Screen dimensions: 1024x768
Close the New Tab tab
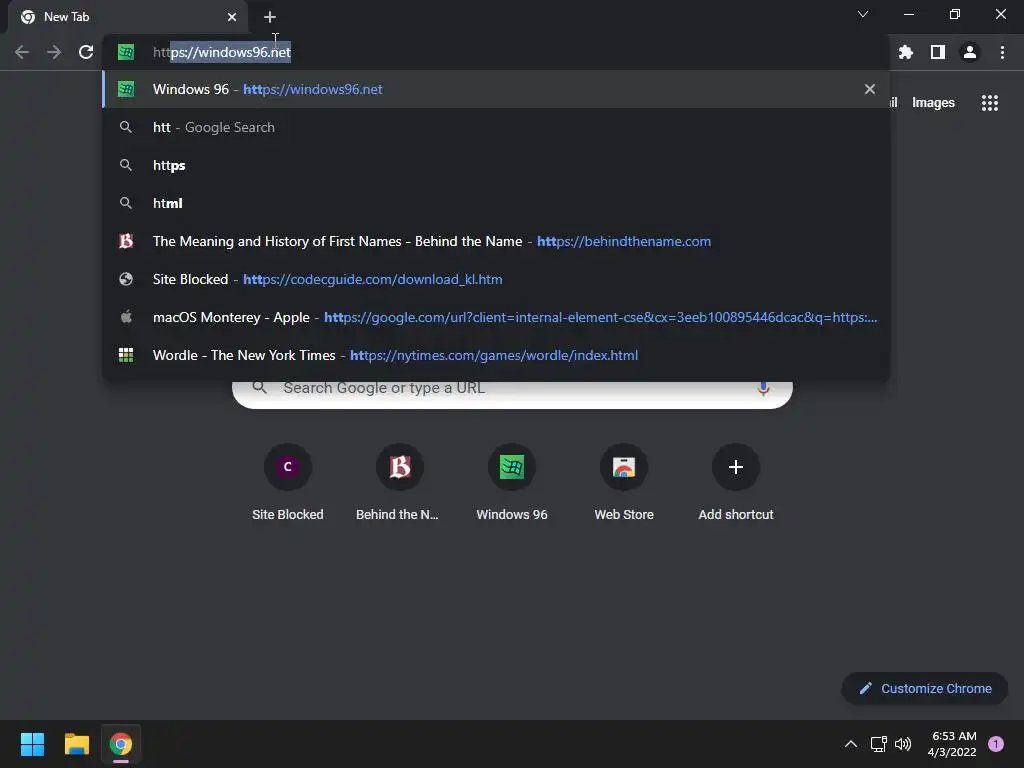232,17
